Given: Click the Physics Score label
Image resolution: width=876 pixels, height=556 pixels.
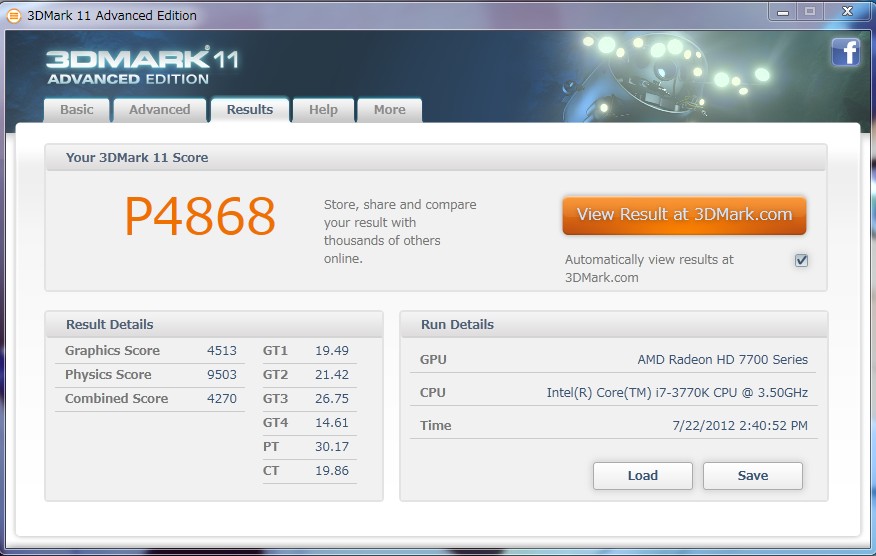Looking at the screenshot, I should click(x=108, y=374).
